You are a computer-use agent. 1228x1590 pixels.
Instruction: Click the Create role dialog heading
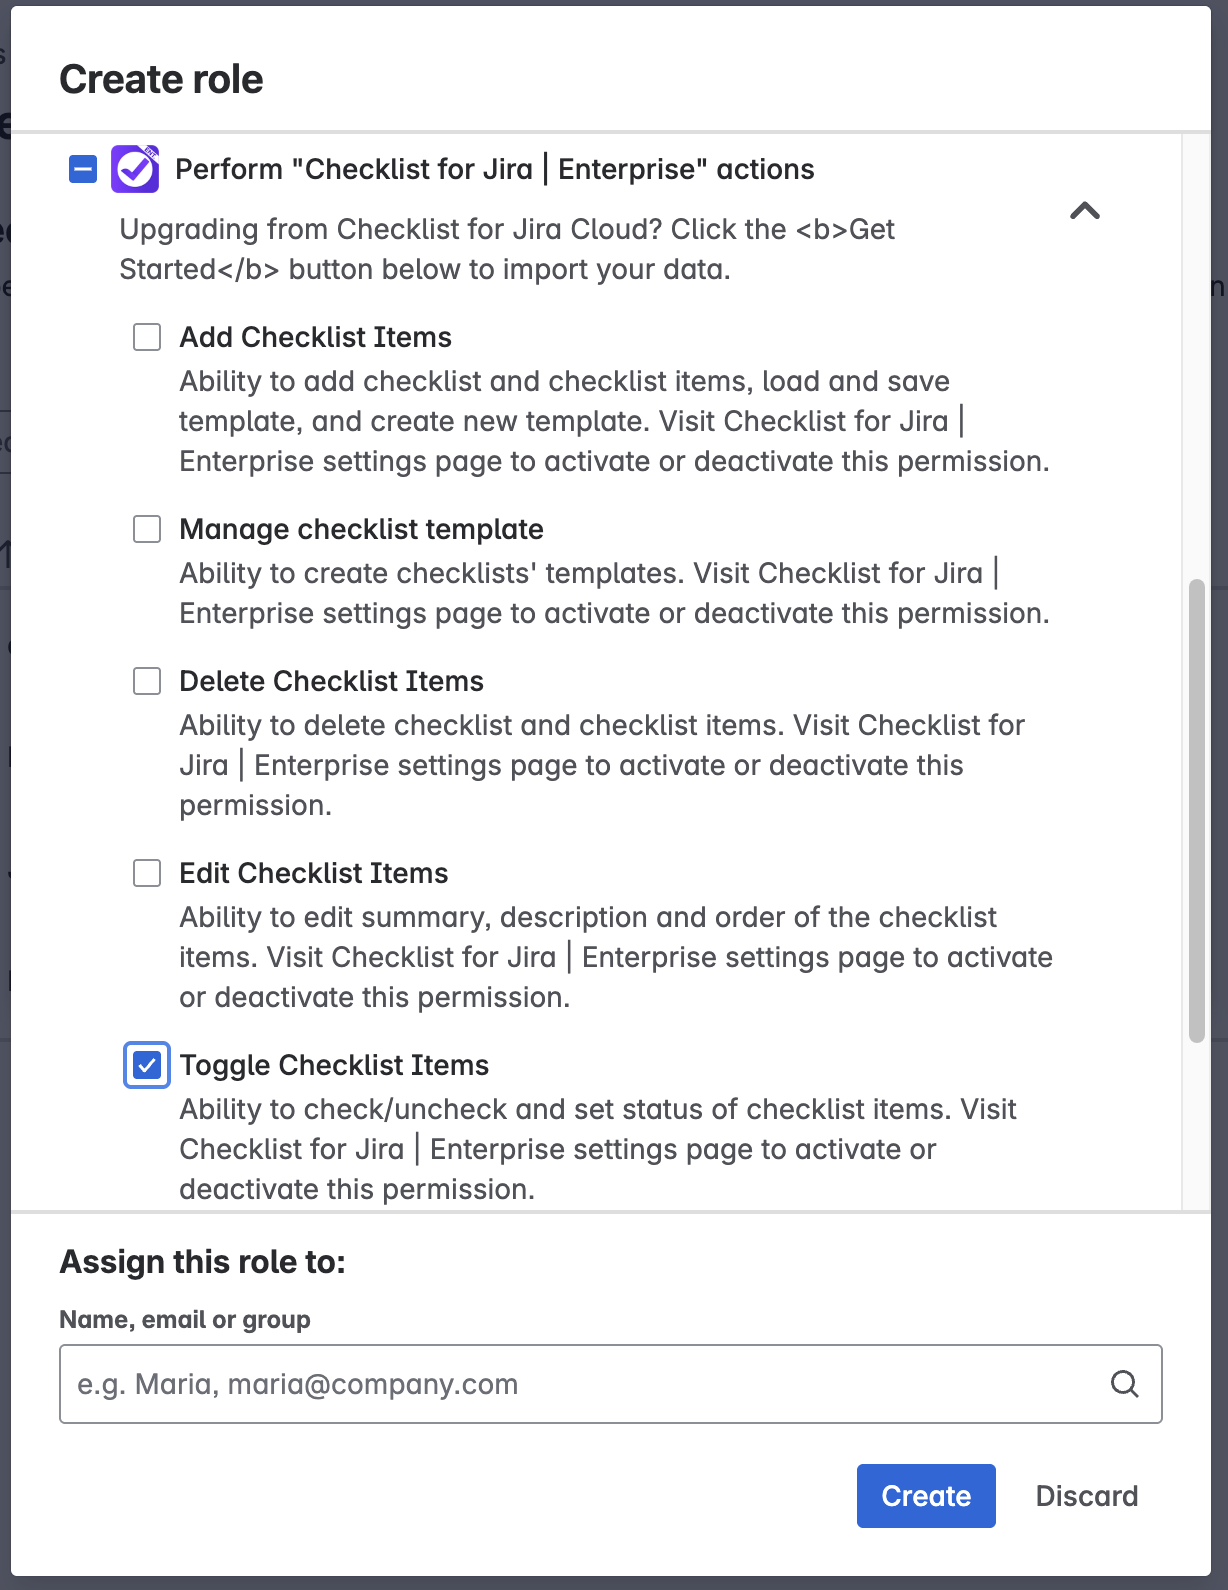162,79
